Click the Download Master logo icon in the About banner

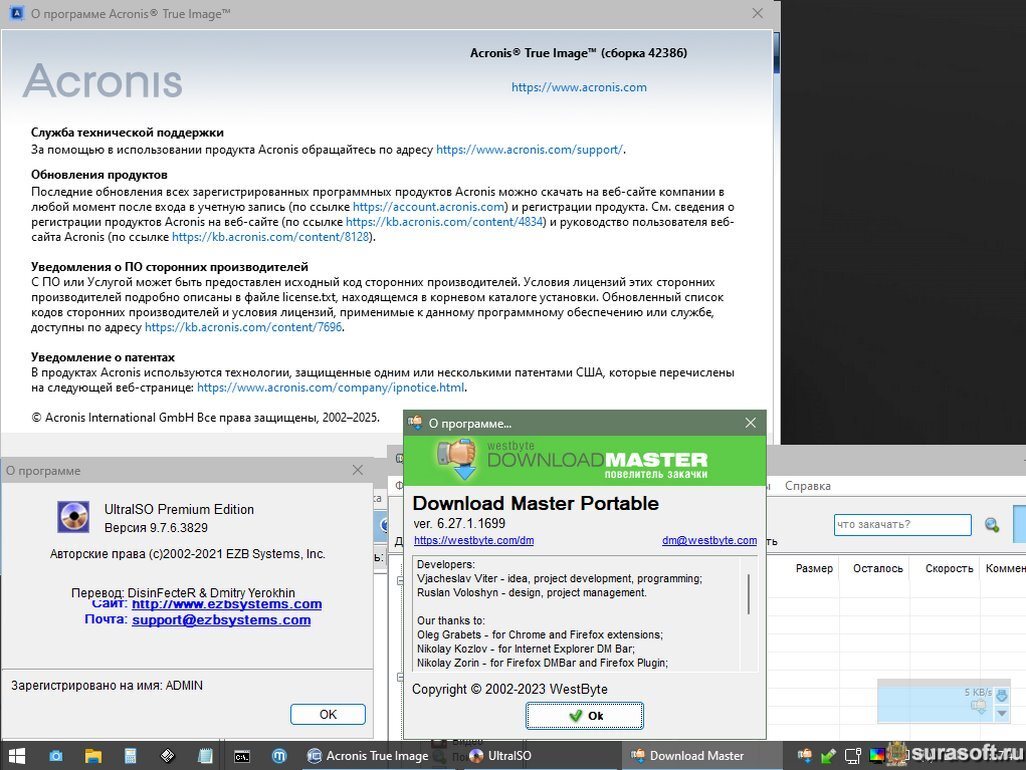coord(457,459)
